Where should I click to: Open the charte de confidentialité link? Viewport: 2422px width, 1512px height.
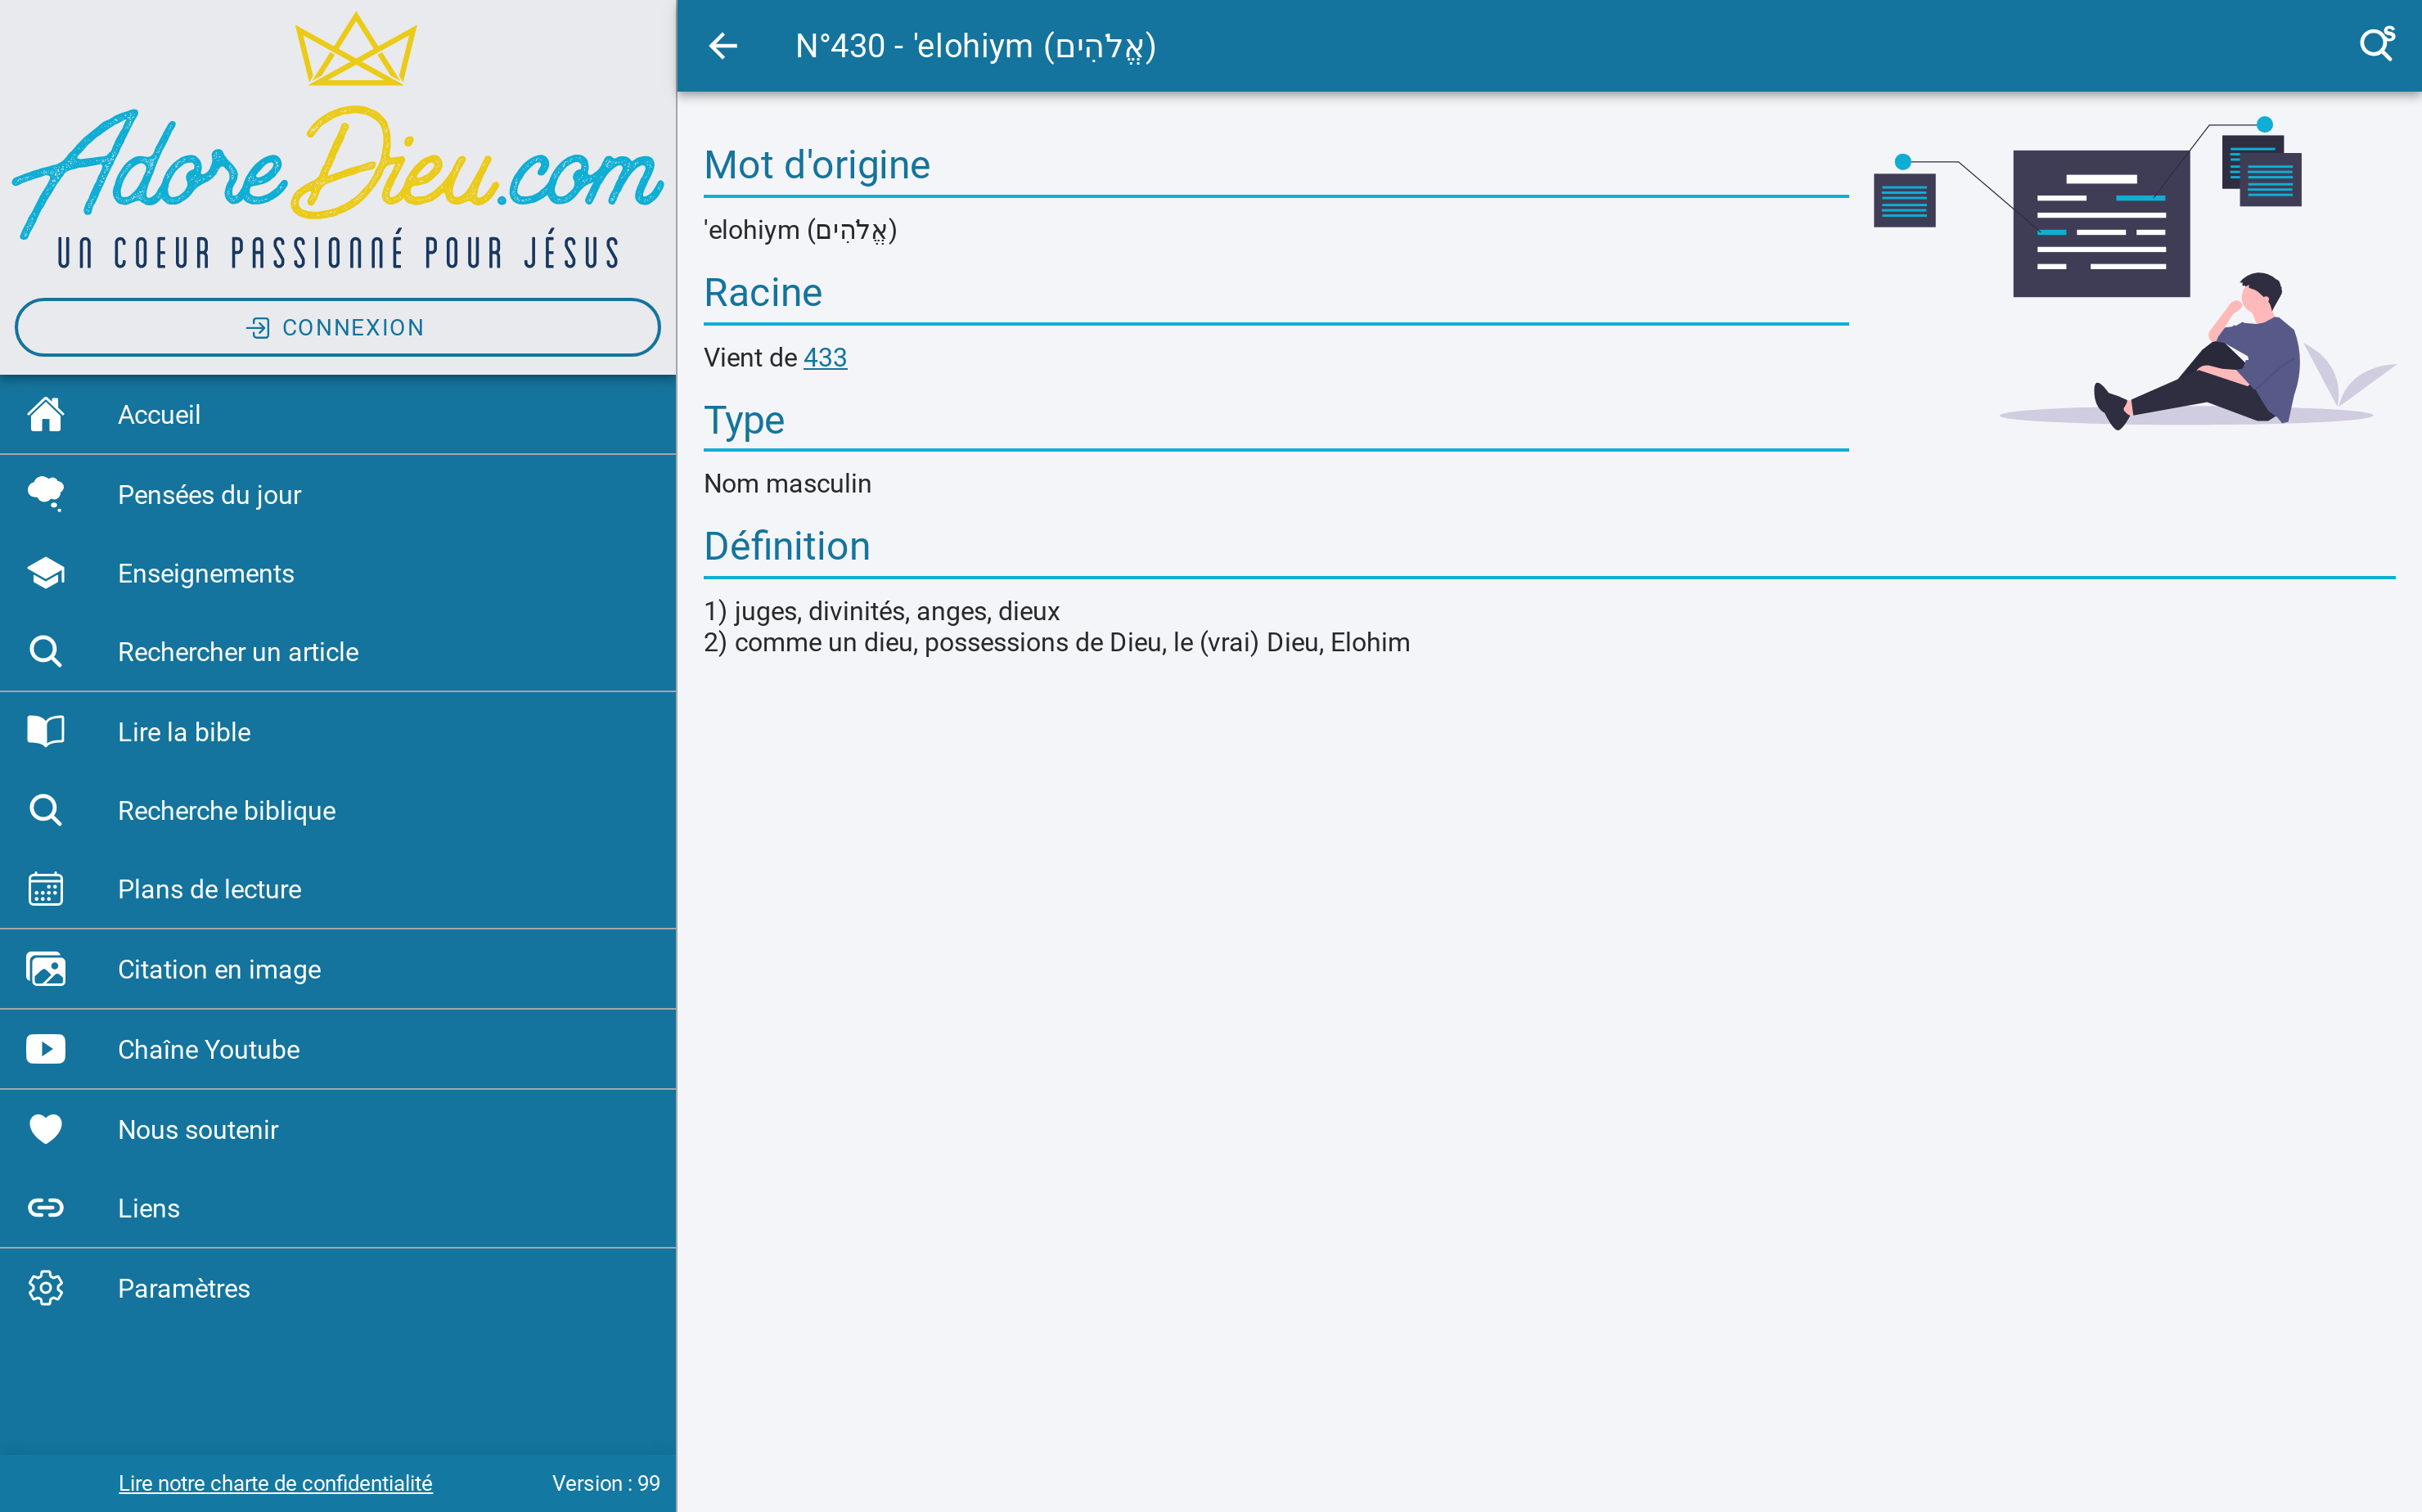[275, 1483]
